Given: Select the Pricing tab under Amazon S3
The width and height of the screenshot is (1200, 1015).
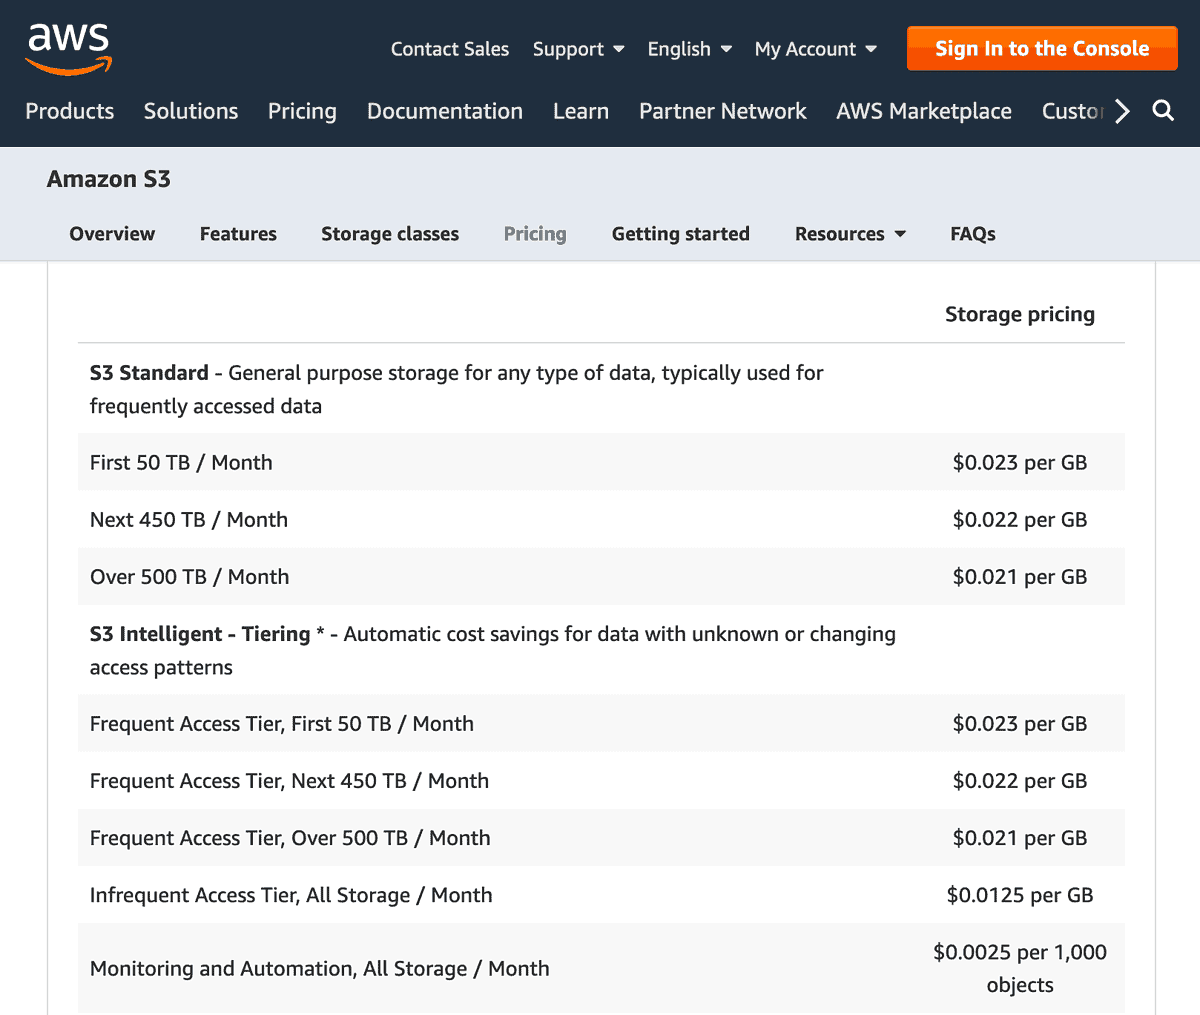Looking at the screenshot, I should [535, 234].
